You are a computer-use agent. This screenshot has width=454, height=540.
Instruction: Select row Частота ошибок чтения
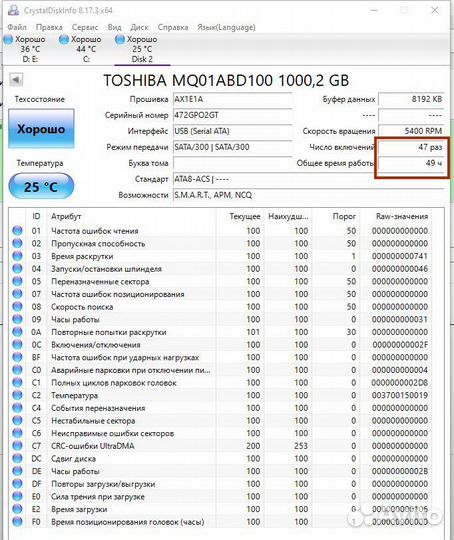pos(220,231)
